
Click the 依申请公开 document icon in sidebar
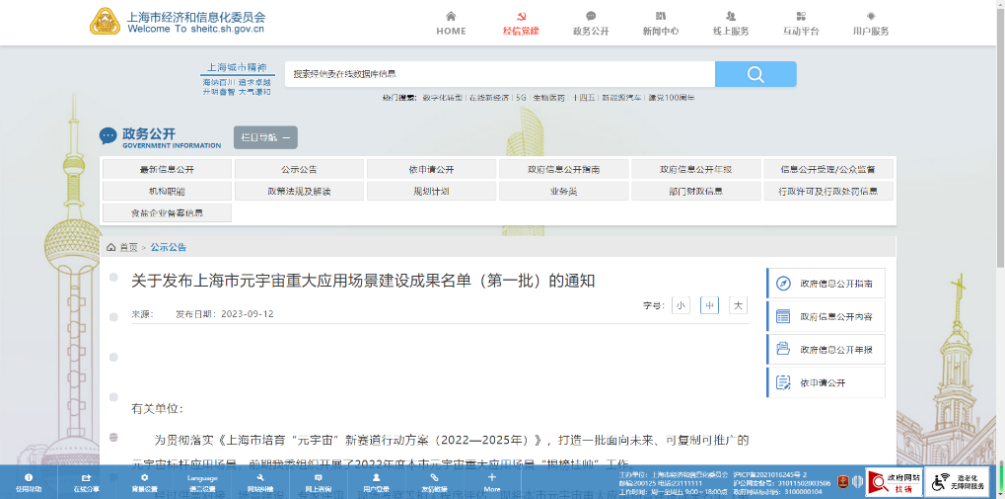pos(784,383)
